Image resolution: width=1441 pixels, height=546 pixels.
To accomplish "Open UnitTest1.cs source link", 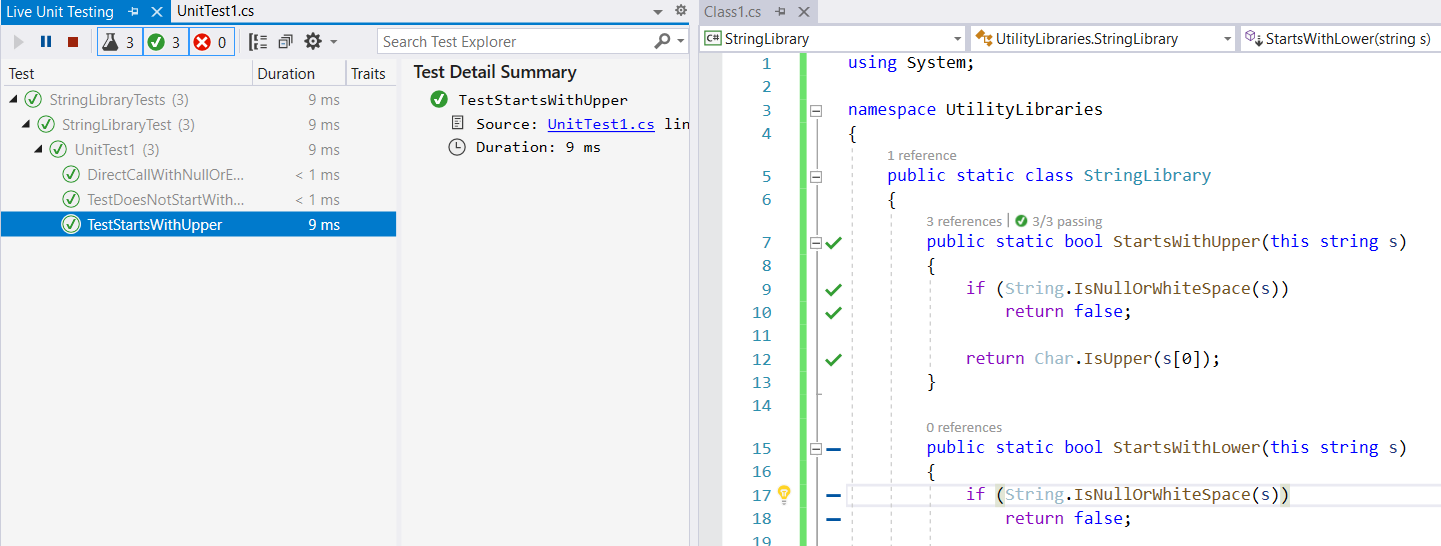I will point(601,124).
